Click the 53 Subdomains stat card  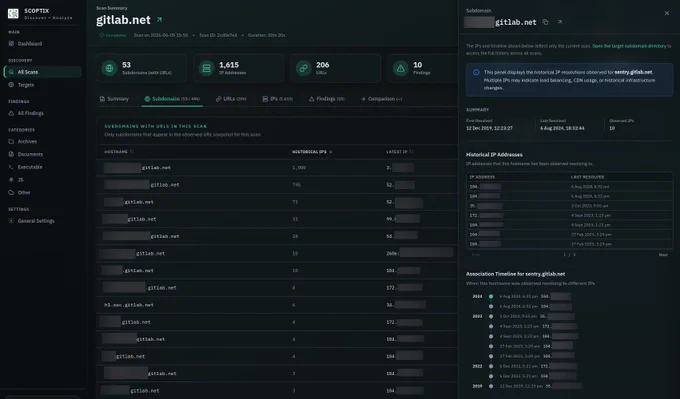(142, 68)
